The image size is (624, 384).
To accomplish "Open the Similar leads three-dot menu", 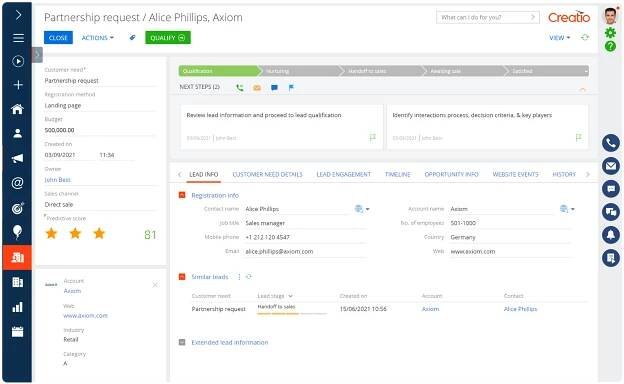I will tap(239, 277).
